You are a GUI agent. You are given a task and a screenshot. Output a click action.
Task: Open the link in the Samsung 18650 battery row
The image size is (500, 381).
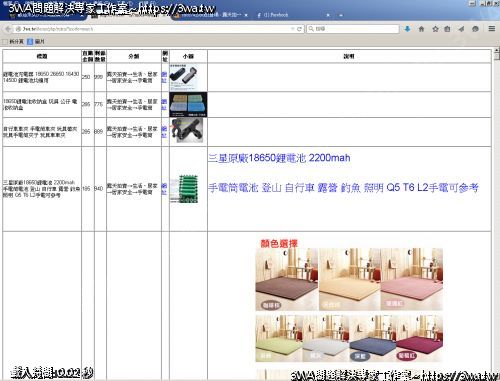[164, 189]
